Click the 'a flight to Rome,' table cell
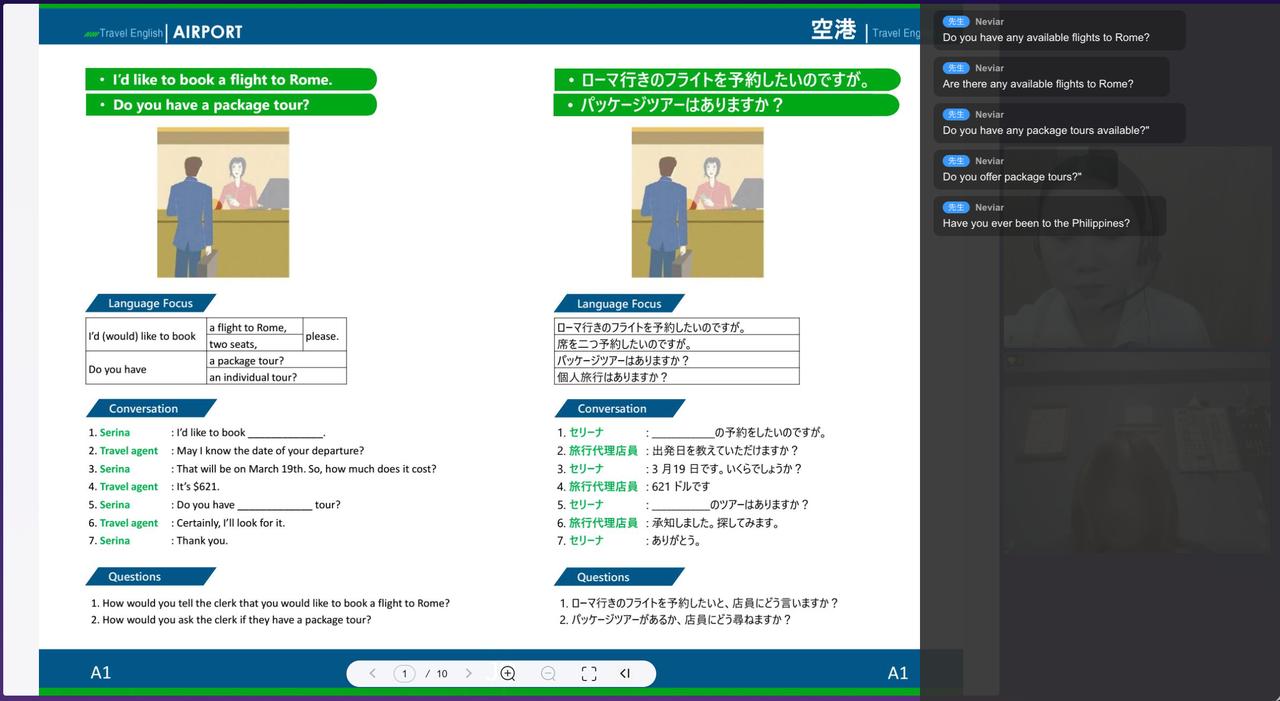 point(254,327)
